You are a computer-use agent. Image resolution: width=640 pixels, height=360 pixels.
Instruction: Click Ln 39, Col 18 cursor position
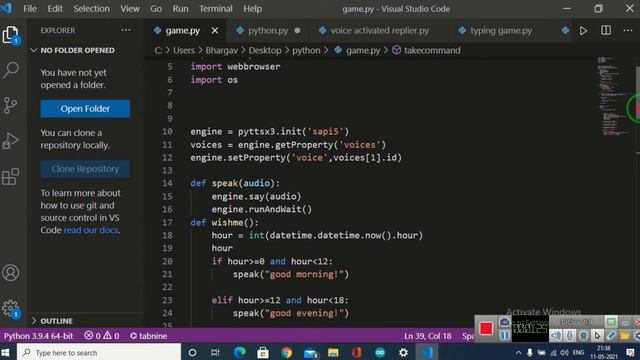tap(428, 336)
